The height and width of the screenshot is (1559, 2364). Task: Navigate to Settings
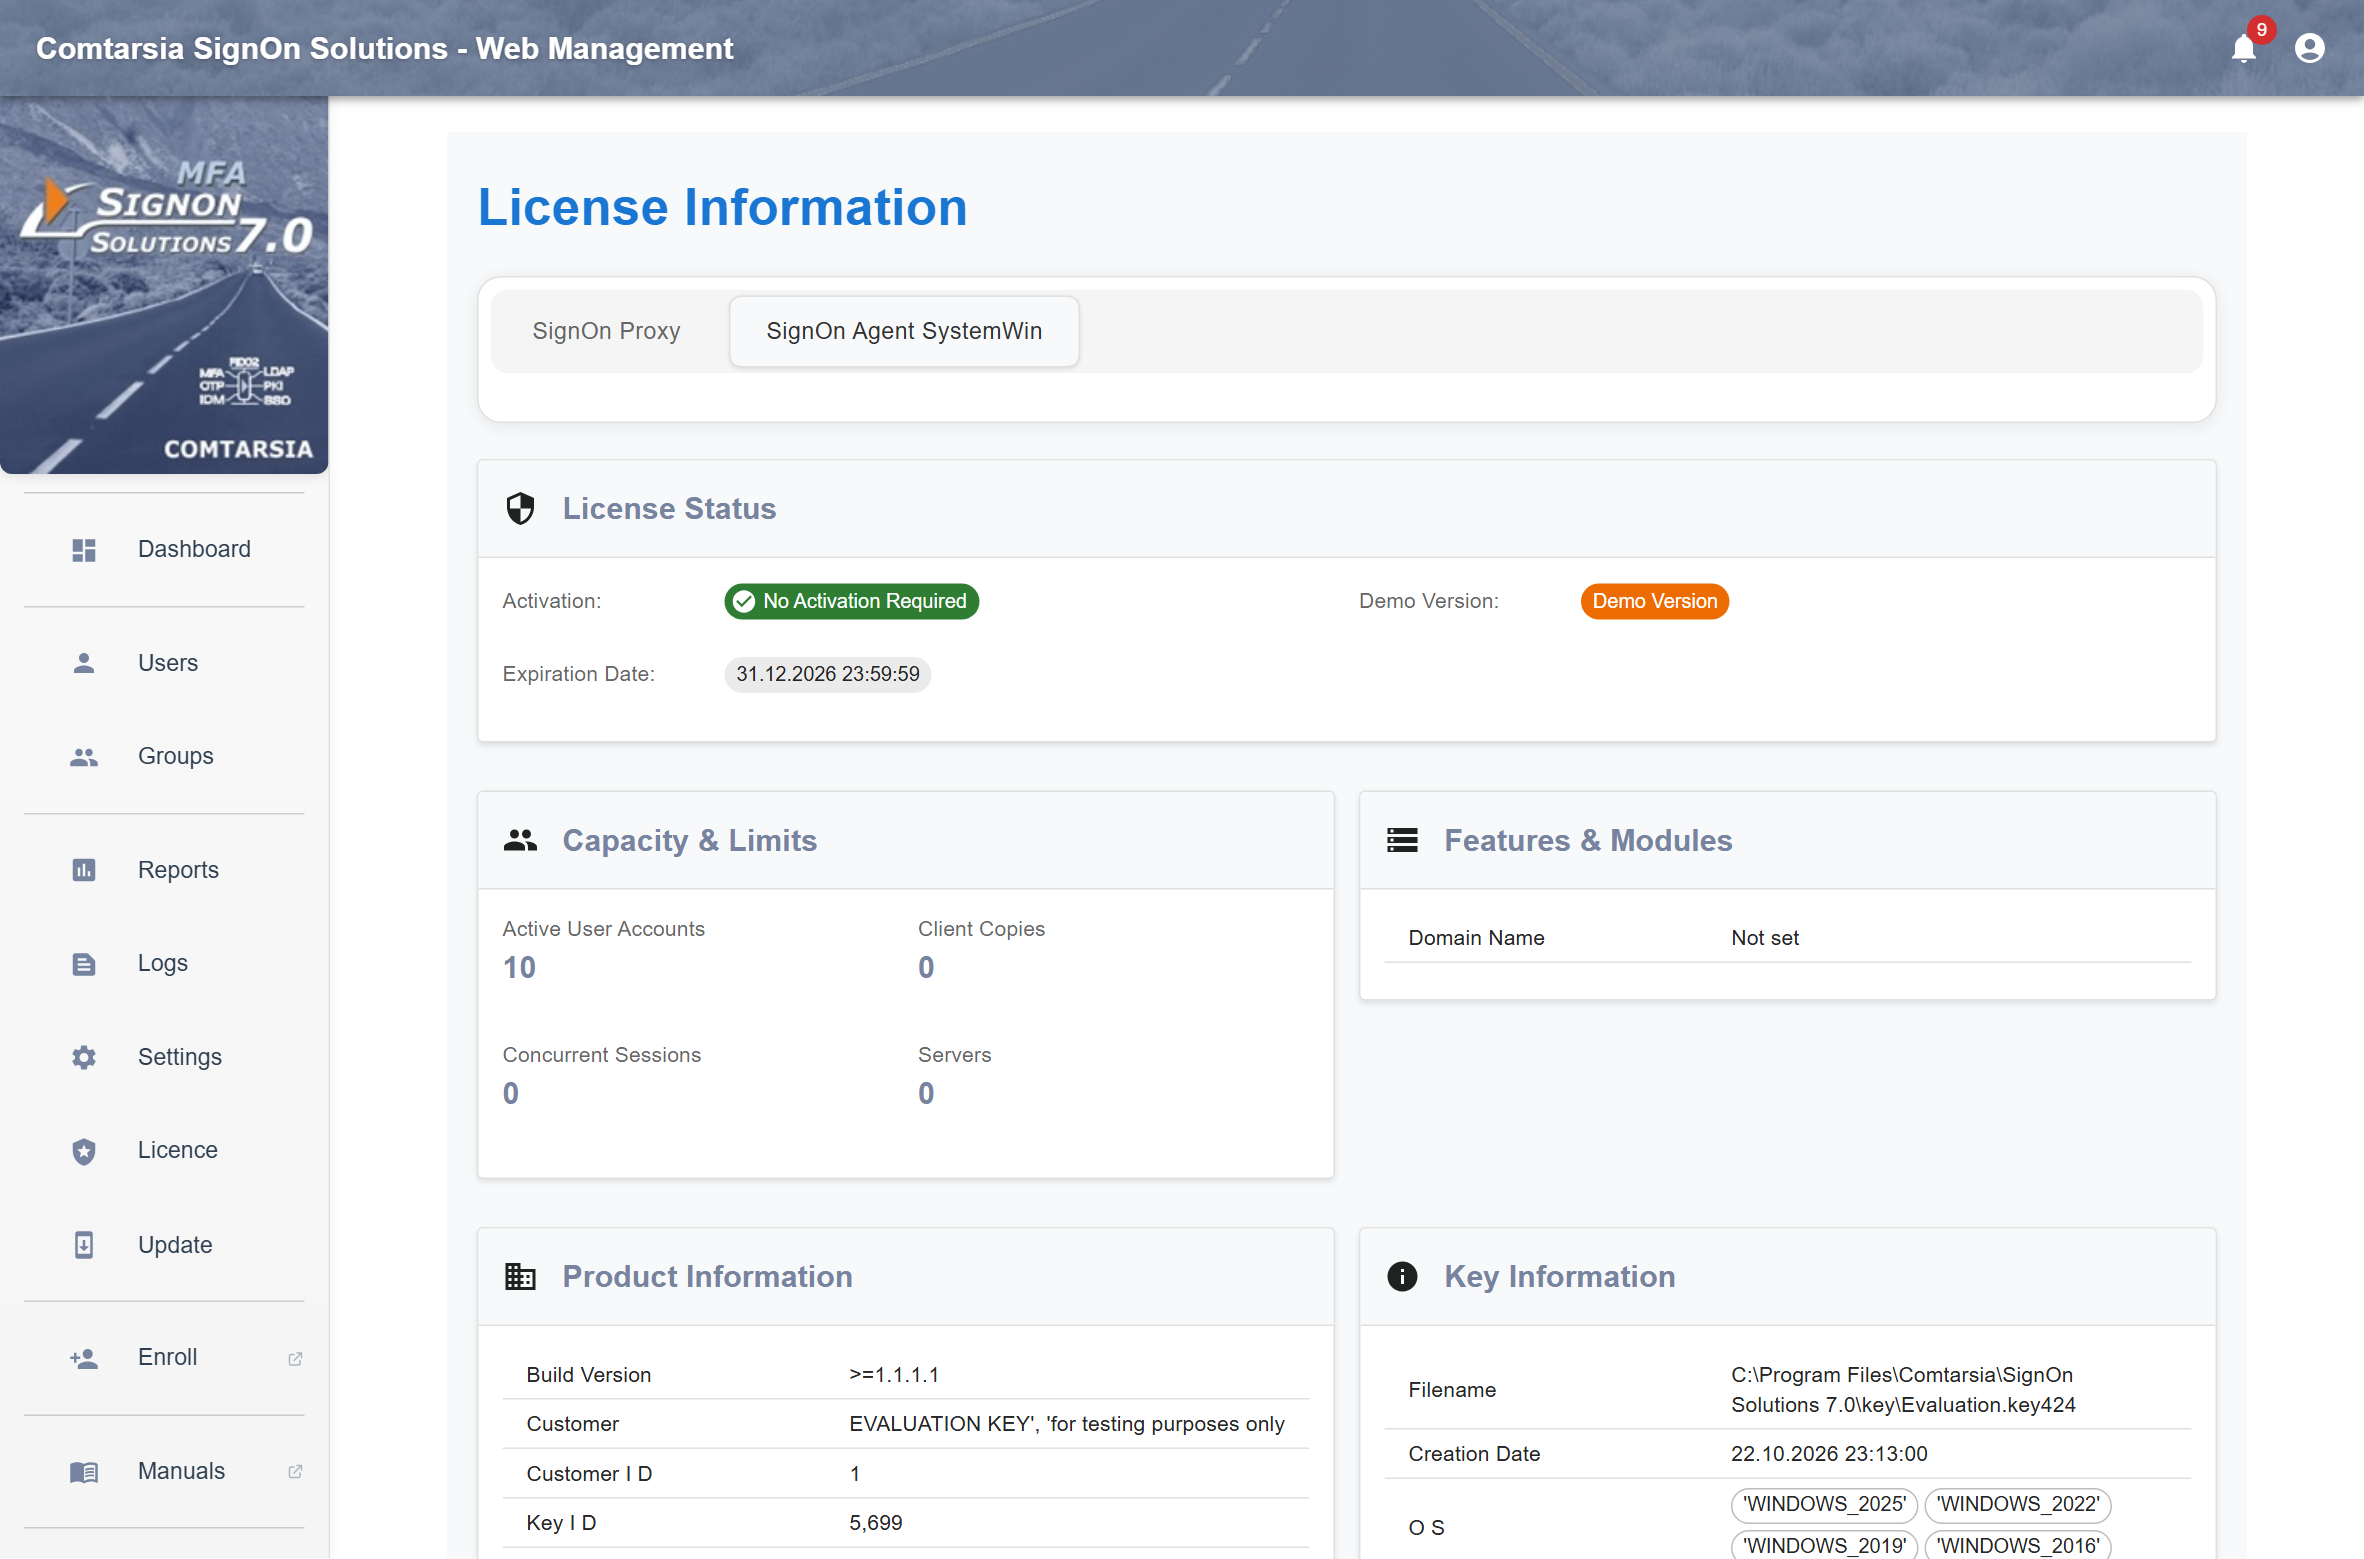164,1057
